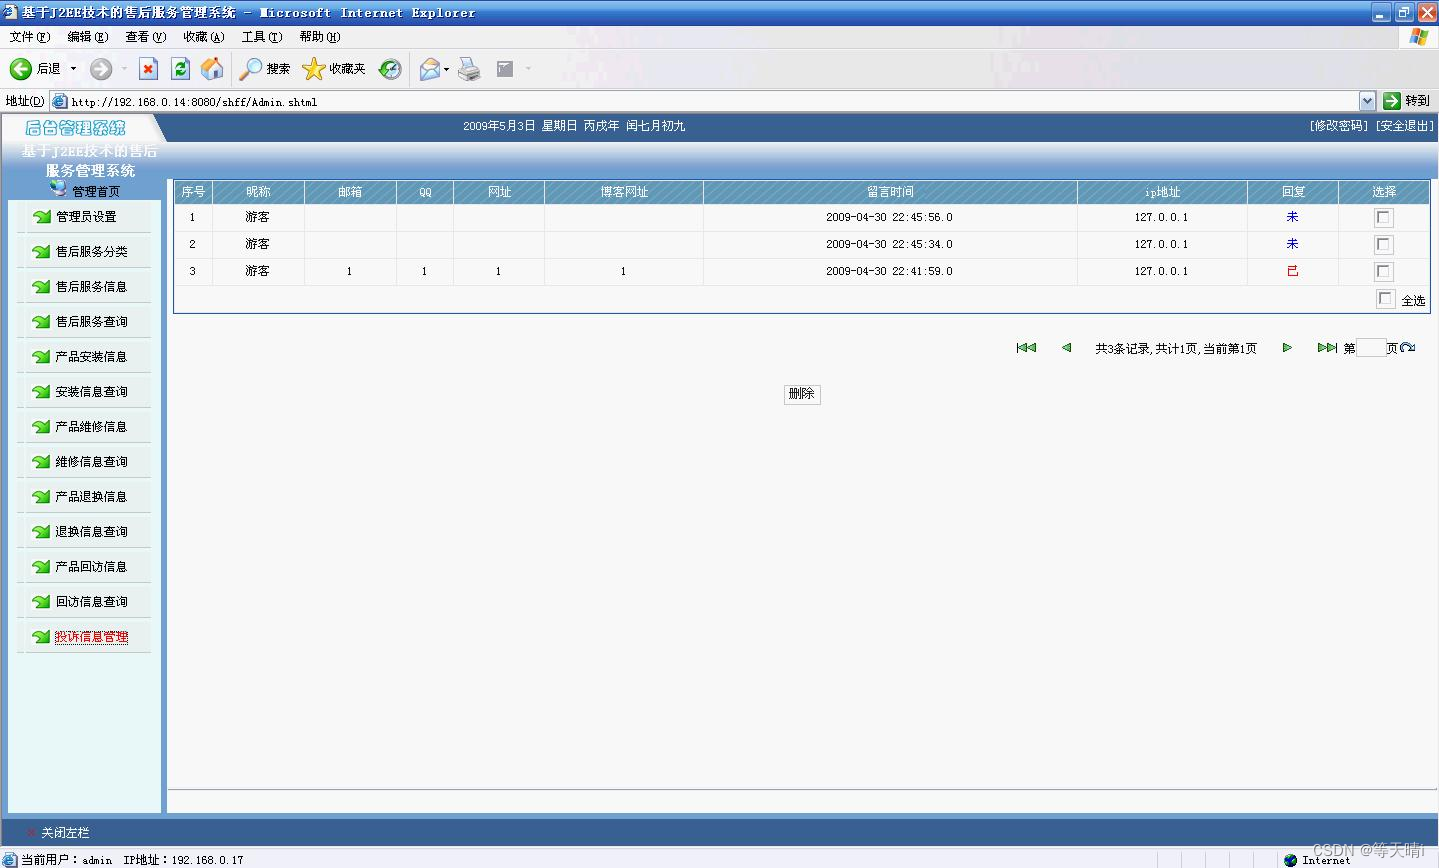
Task: Check the select checkbox on row 1
Action: (1383, 216)
